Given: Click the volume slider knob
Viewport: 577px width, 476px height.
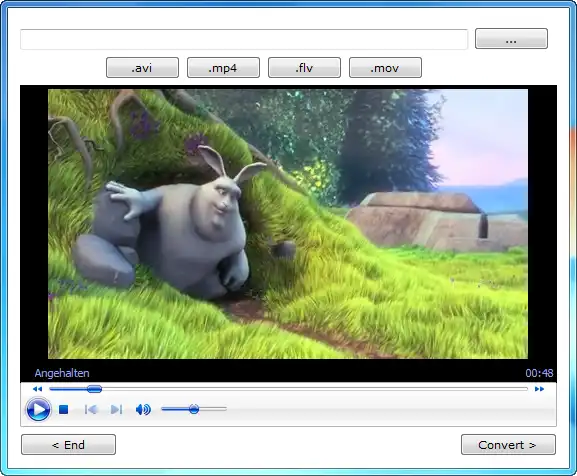Looking at the screenshot, I should click(194, 409).
